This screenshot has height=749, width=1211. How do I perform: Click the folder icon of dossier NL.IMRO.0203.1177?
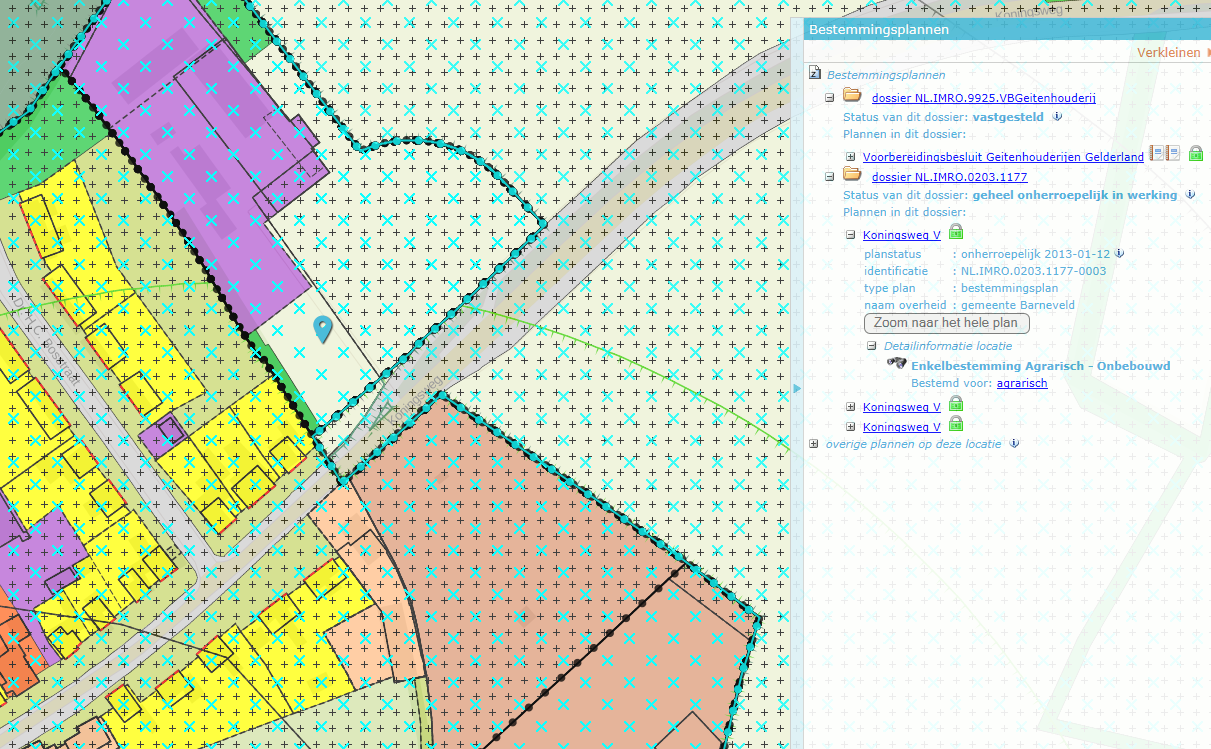(852, 175)
